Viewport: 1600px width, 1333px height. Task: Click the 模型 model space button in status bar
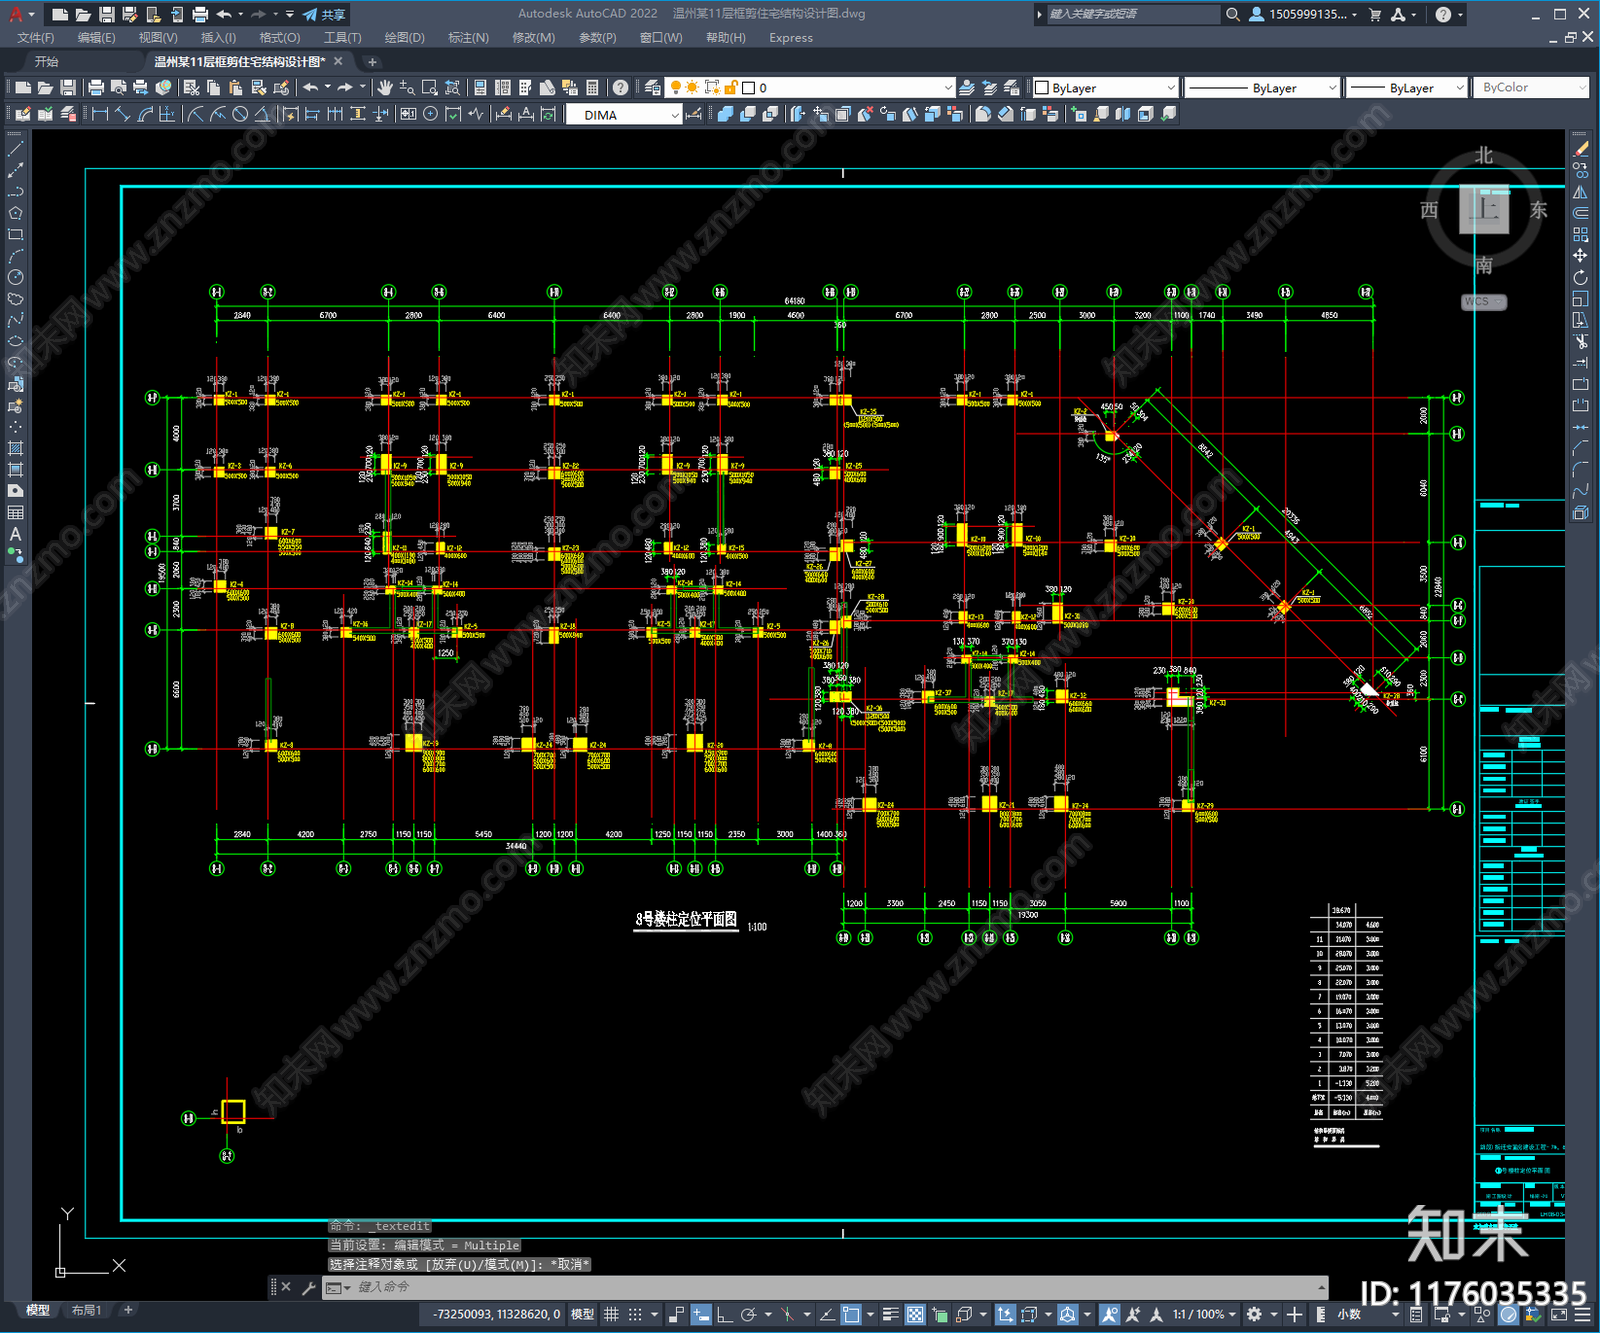582,1314
